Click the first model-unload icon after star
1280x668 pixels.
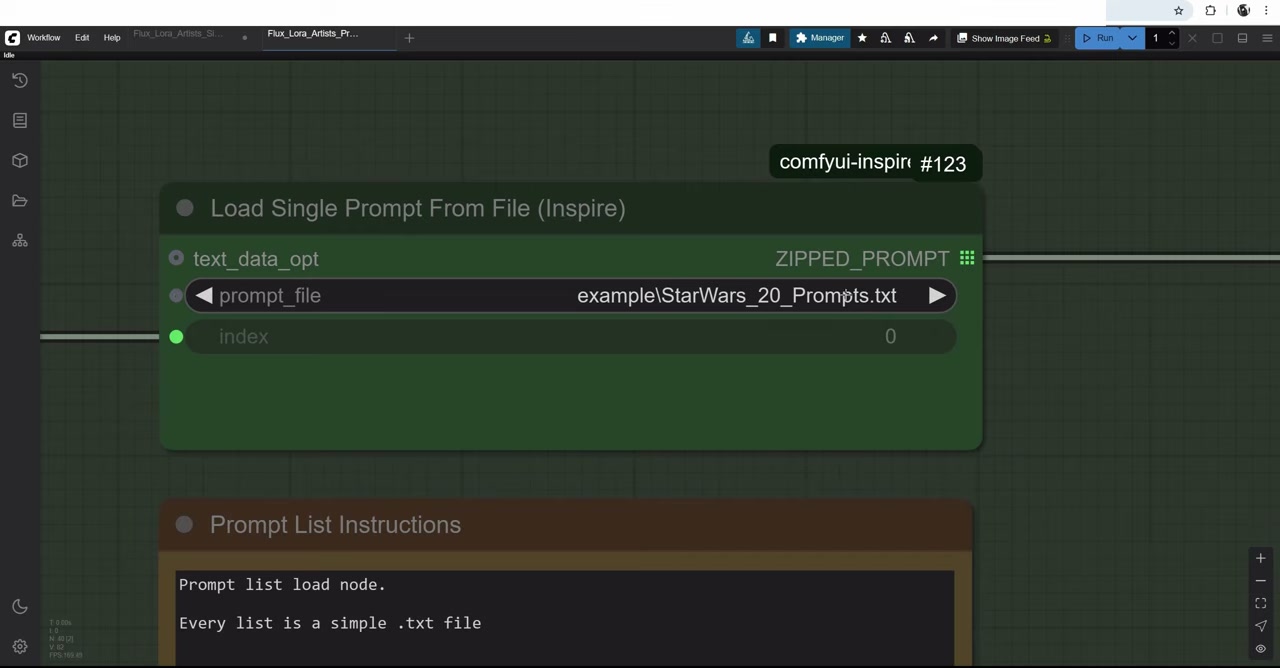click(885, 38)
